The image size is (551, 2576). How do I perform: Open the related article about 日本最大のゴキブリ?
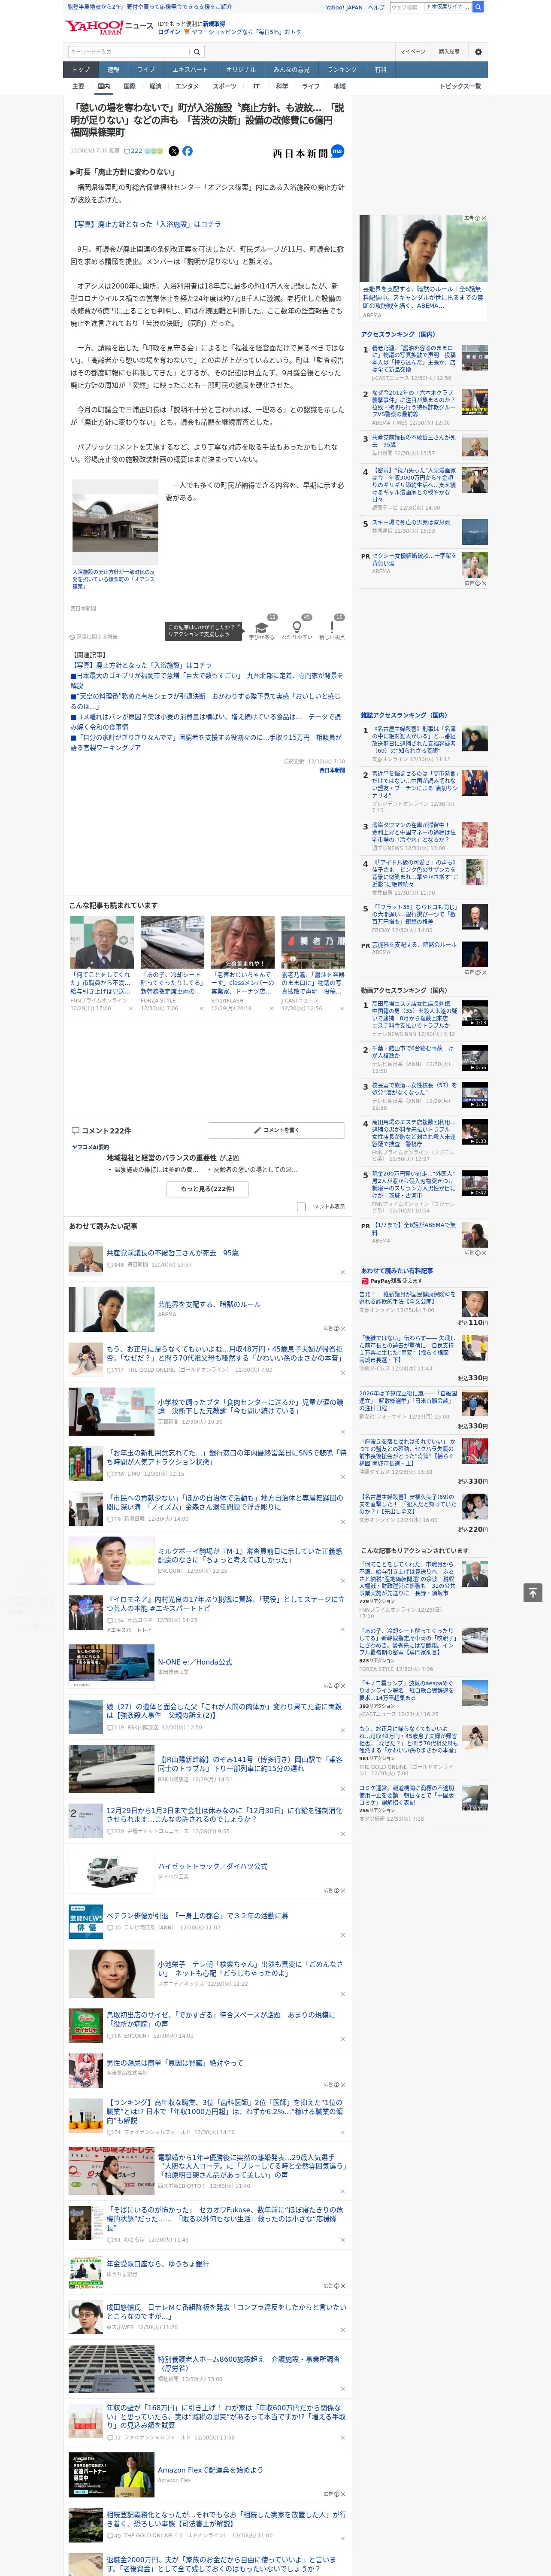click(206, 680)
